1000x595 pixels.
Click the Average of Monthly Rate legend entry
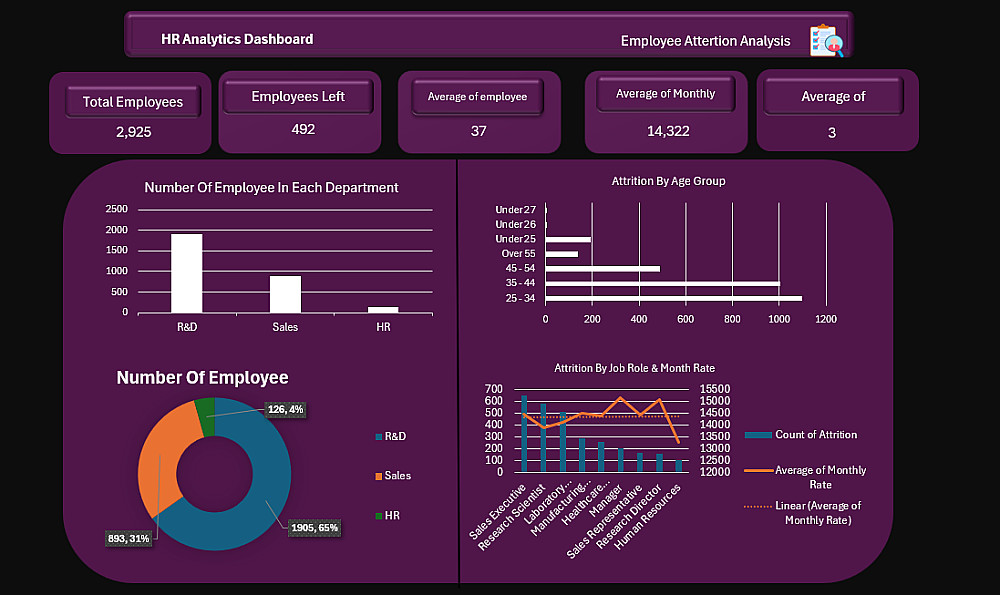pyautogui.click(x=806, y=477)
